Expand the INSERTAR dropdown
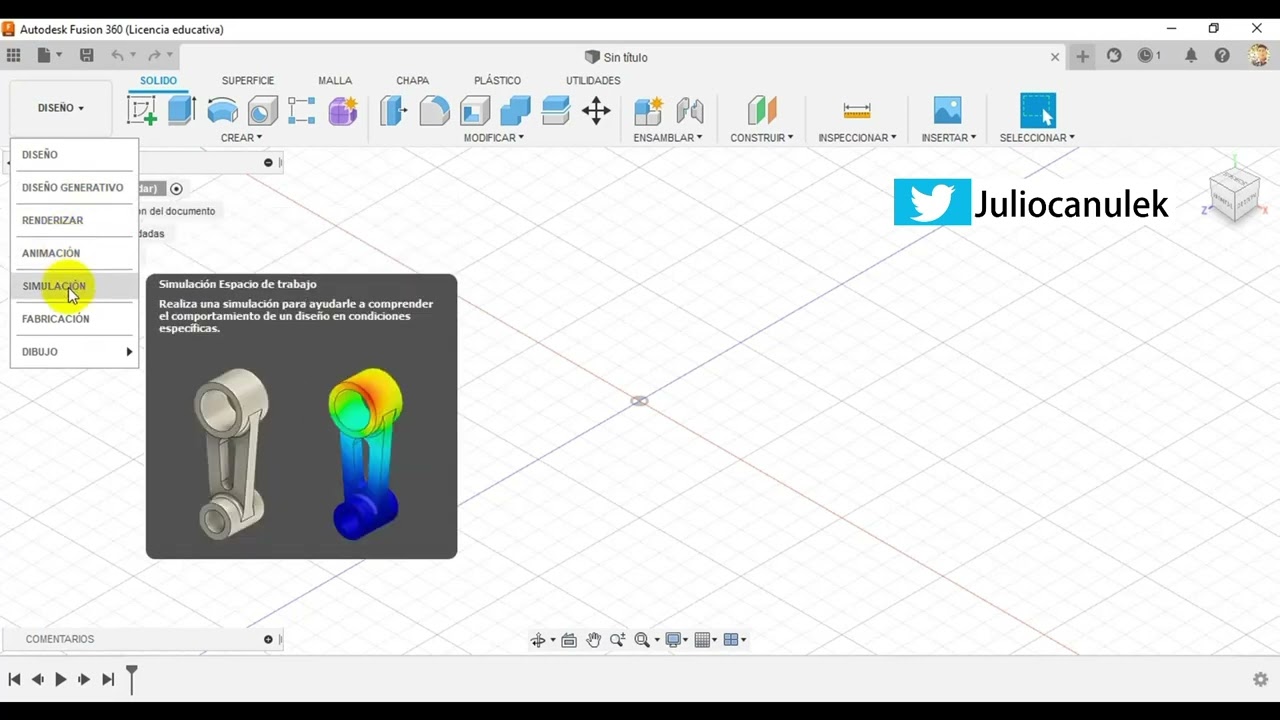This screenshot has height=720, width=1280. [949, 138]
